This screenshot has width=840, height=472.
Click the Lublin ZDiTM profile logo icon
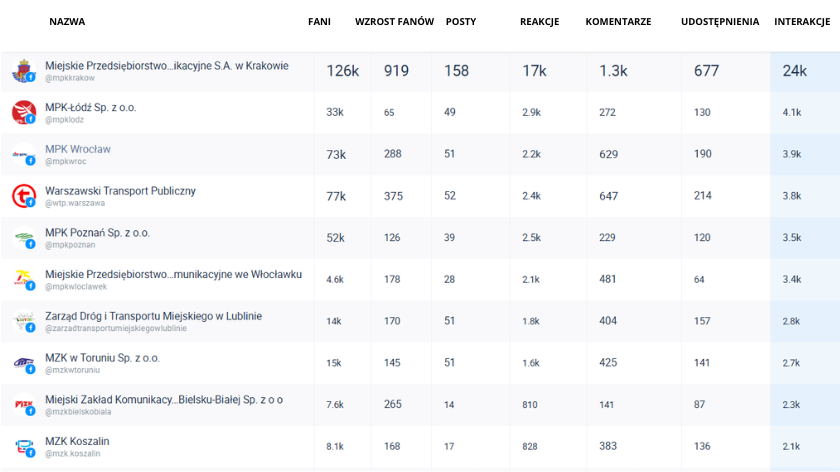(x=23, y=321)
